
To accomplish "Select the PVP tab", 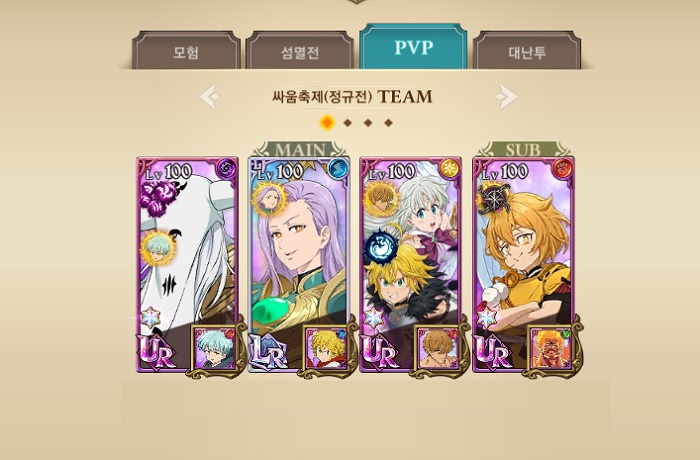I will (x=413, y=46).
